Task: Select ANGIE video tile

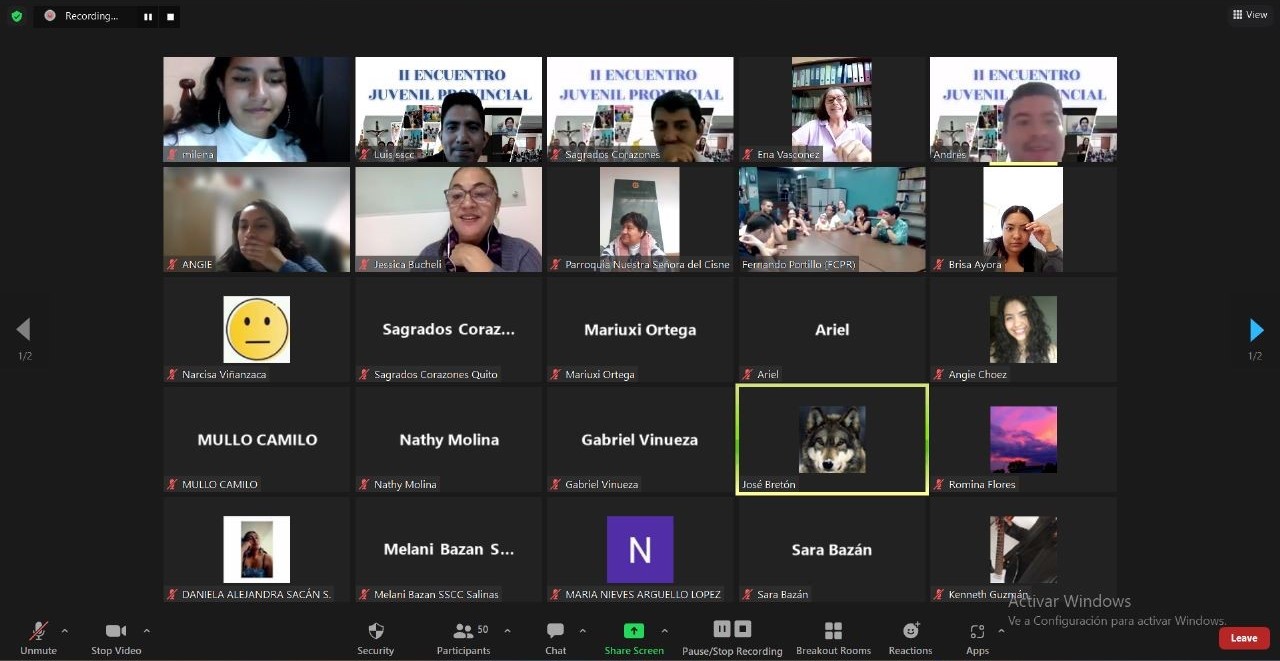Action: click(257, 219)
